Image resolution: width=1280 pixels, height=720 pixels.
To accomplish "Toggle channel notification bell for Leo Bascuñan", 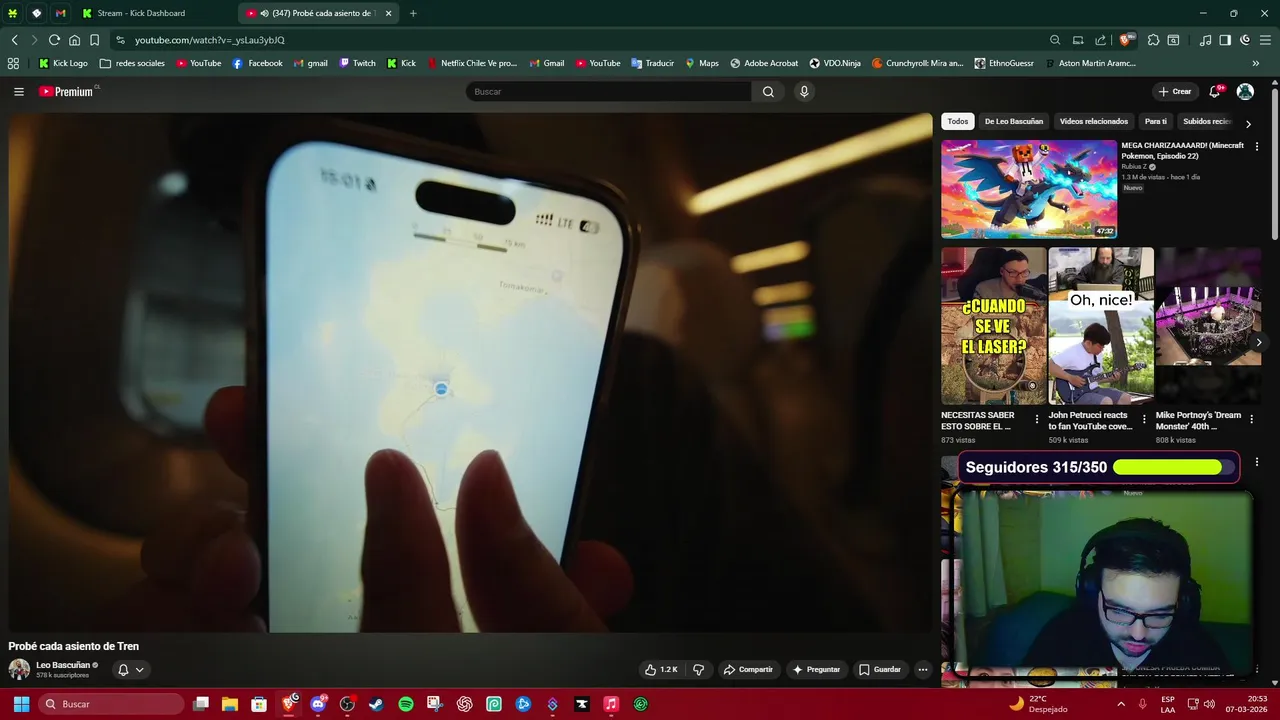I will coord(123,670).
